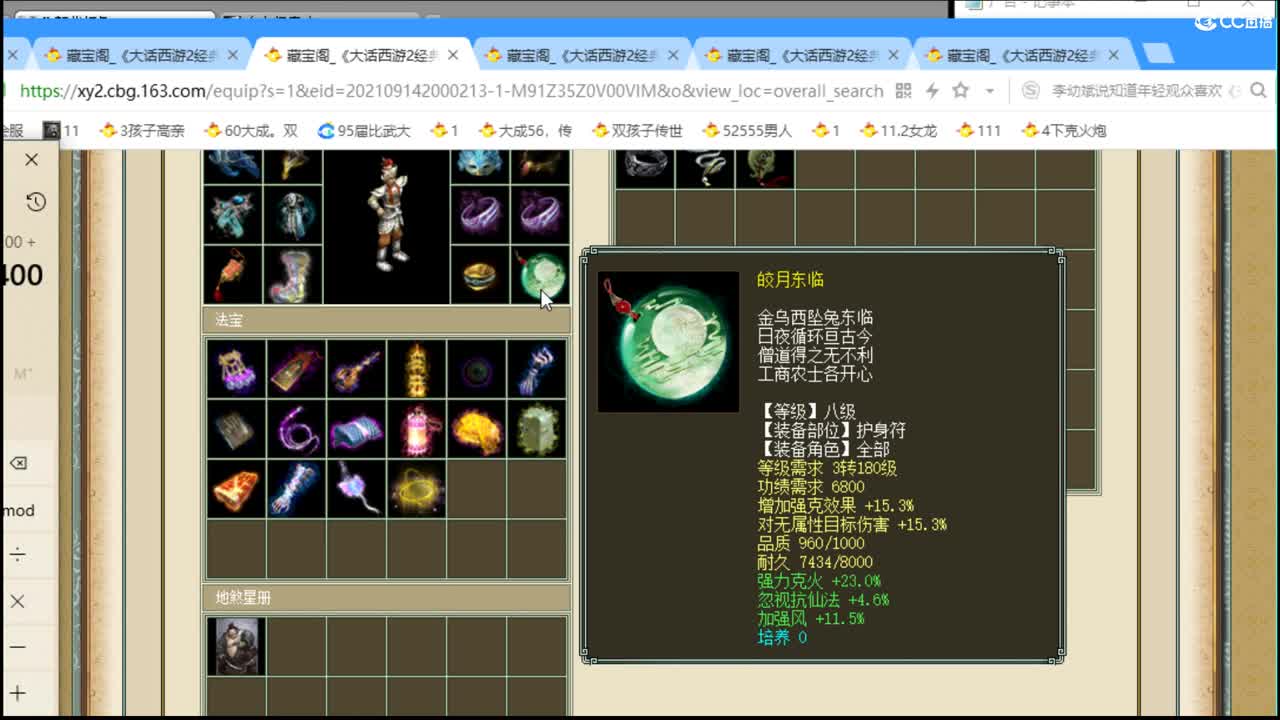Viewport: 1280px width, 720px height.
Task: Click the 品质 960/1000 line
Action: point(810,543)
